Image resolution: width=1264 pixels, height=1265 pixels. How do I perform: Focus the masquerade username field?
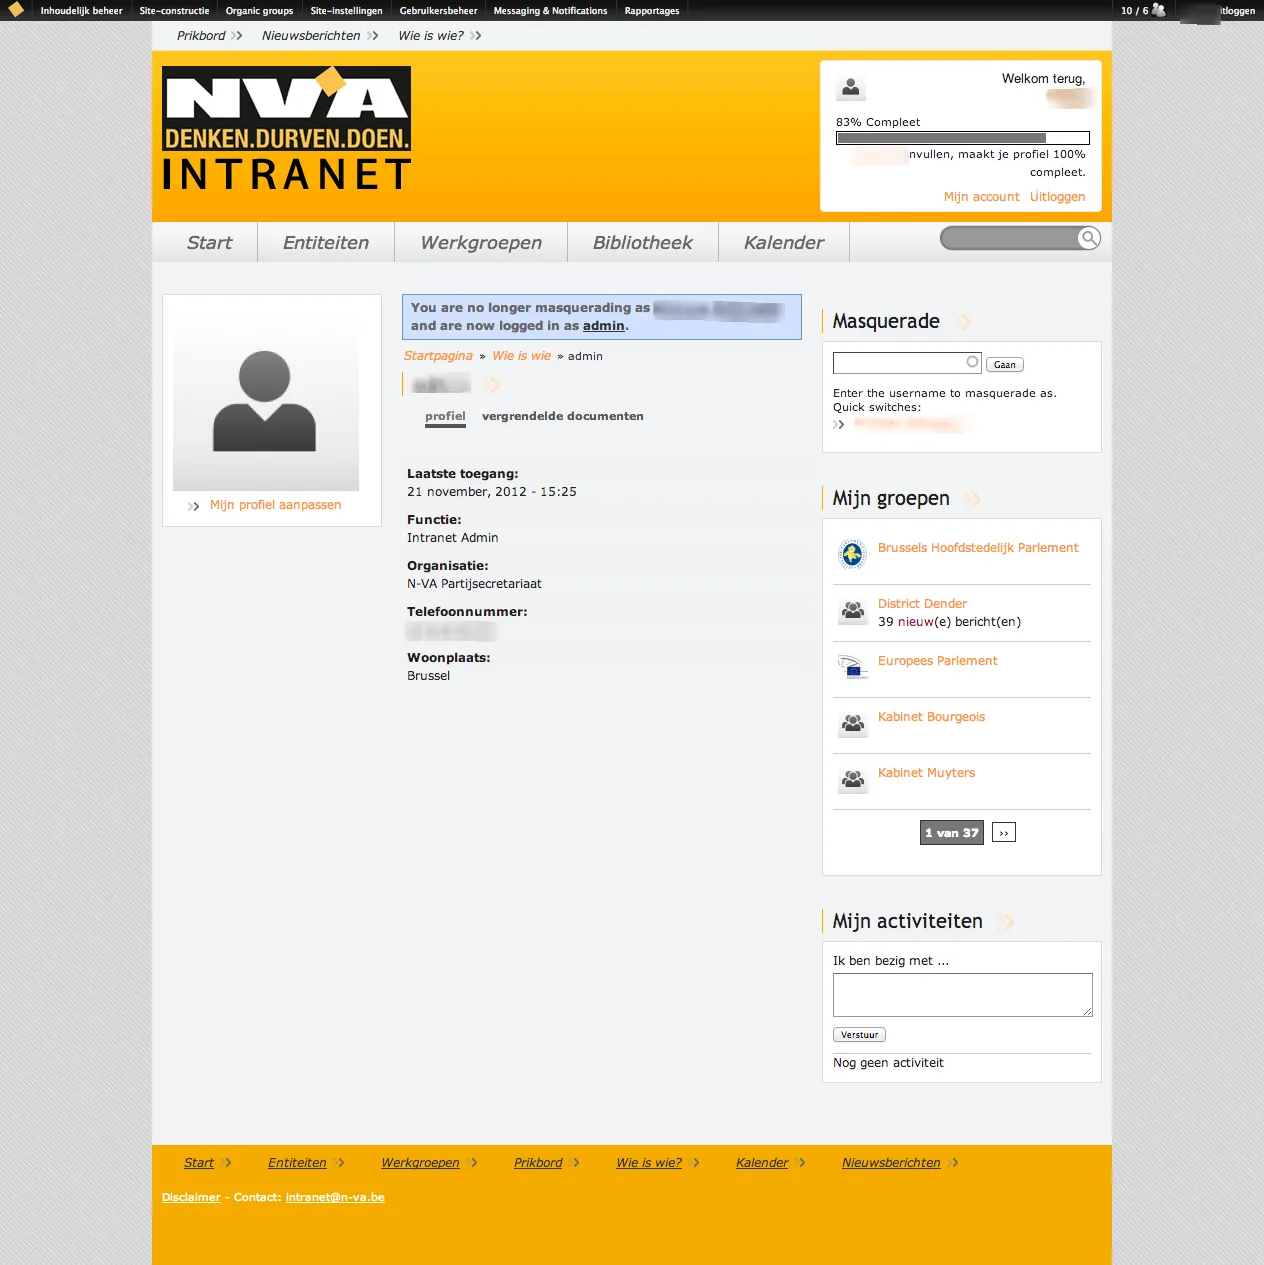point(907,363)
